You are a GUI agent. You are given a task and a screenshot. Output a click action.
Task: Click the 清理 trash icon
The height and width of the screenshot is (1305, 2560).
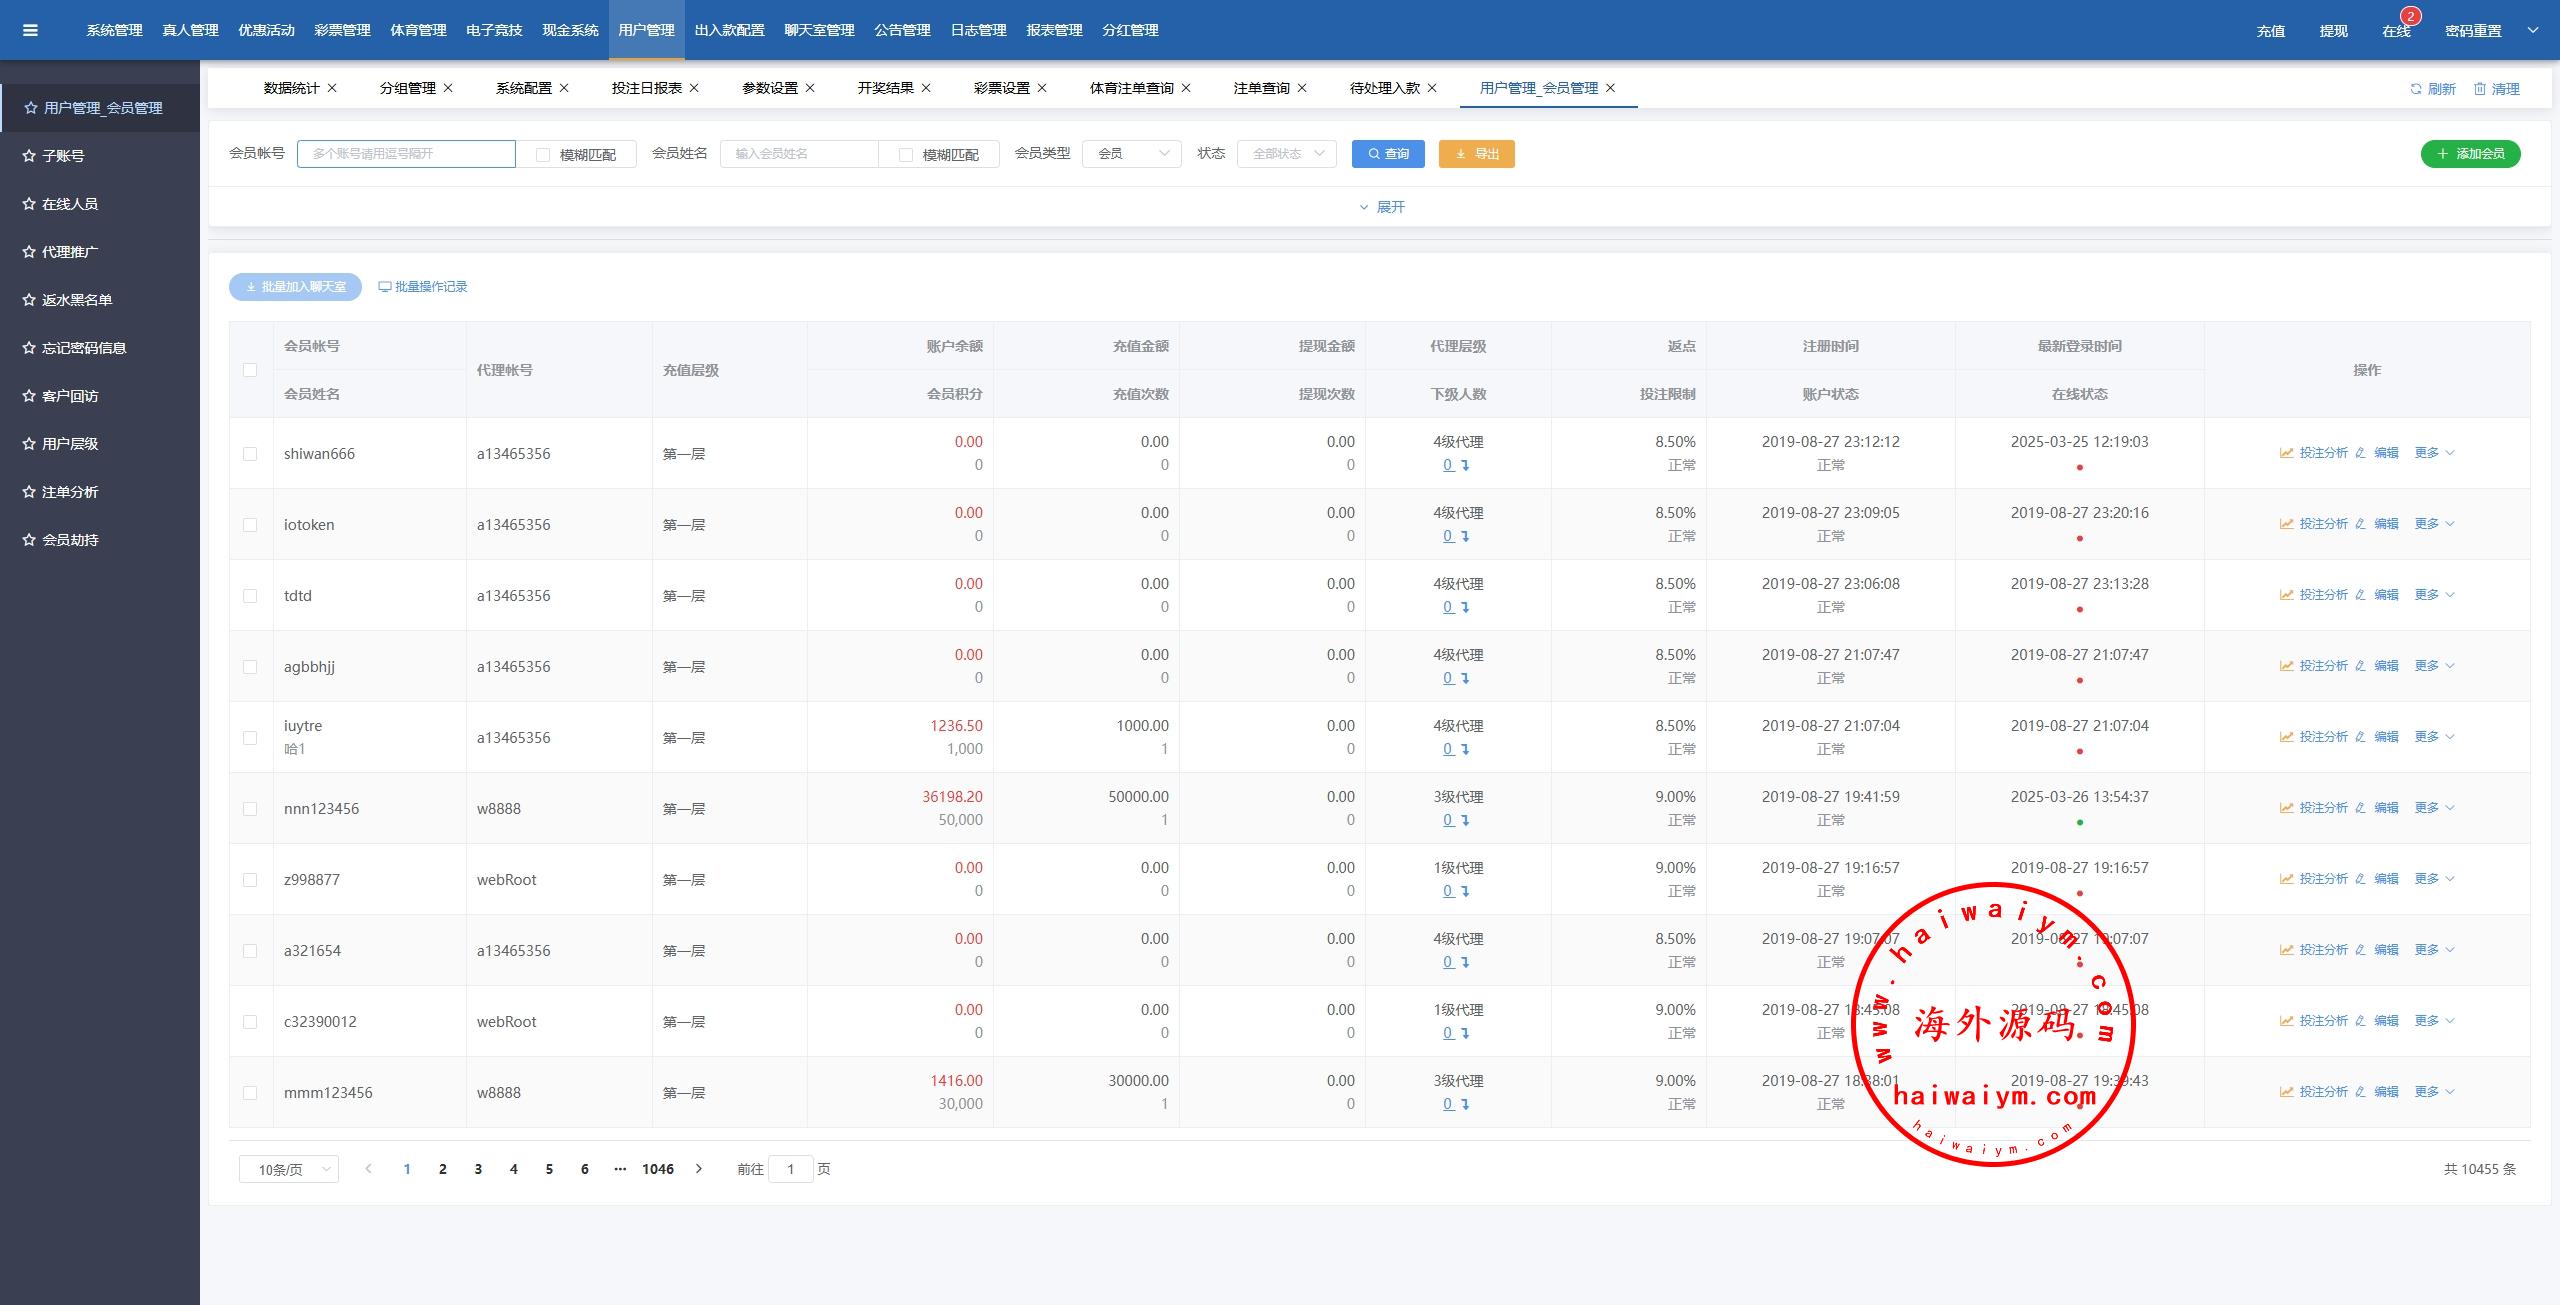tap(2480, 89)
